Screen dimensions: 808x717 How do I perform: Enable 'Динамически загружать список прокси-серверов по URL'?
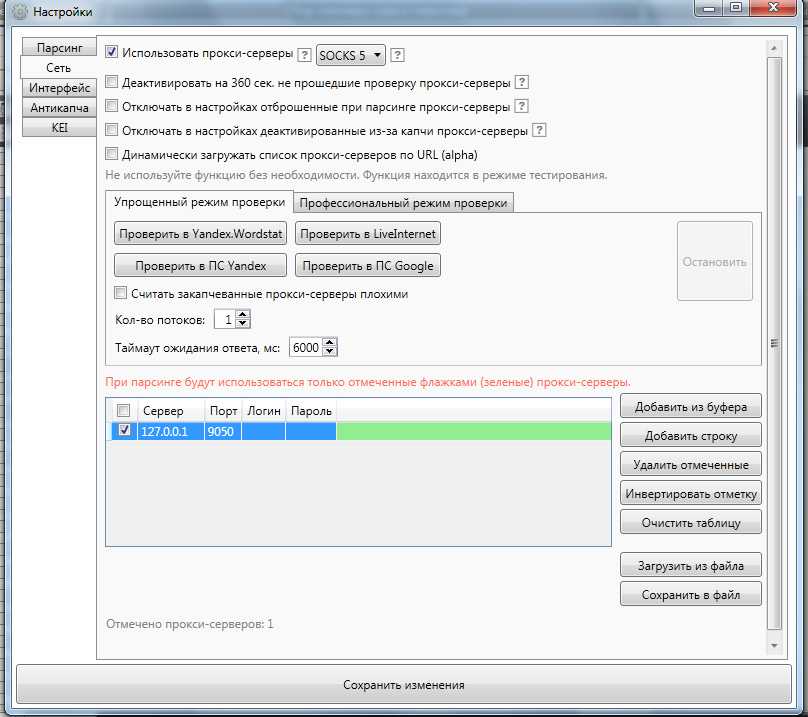[112, 155]
